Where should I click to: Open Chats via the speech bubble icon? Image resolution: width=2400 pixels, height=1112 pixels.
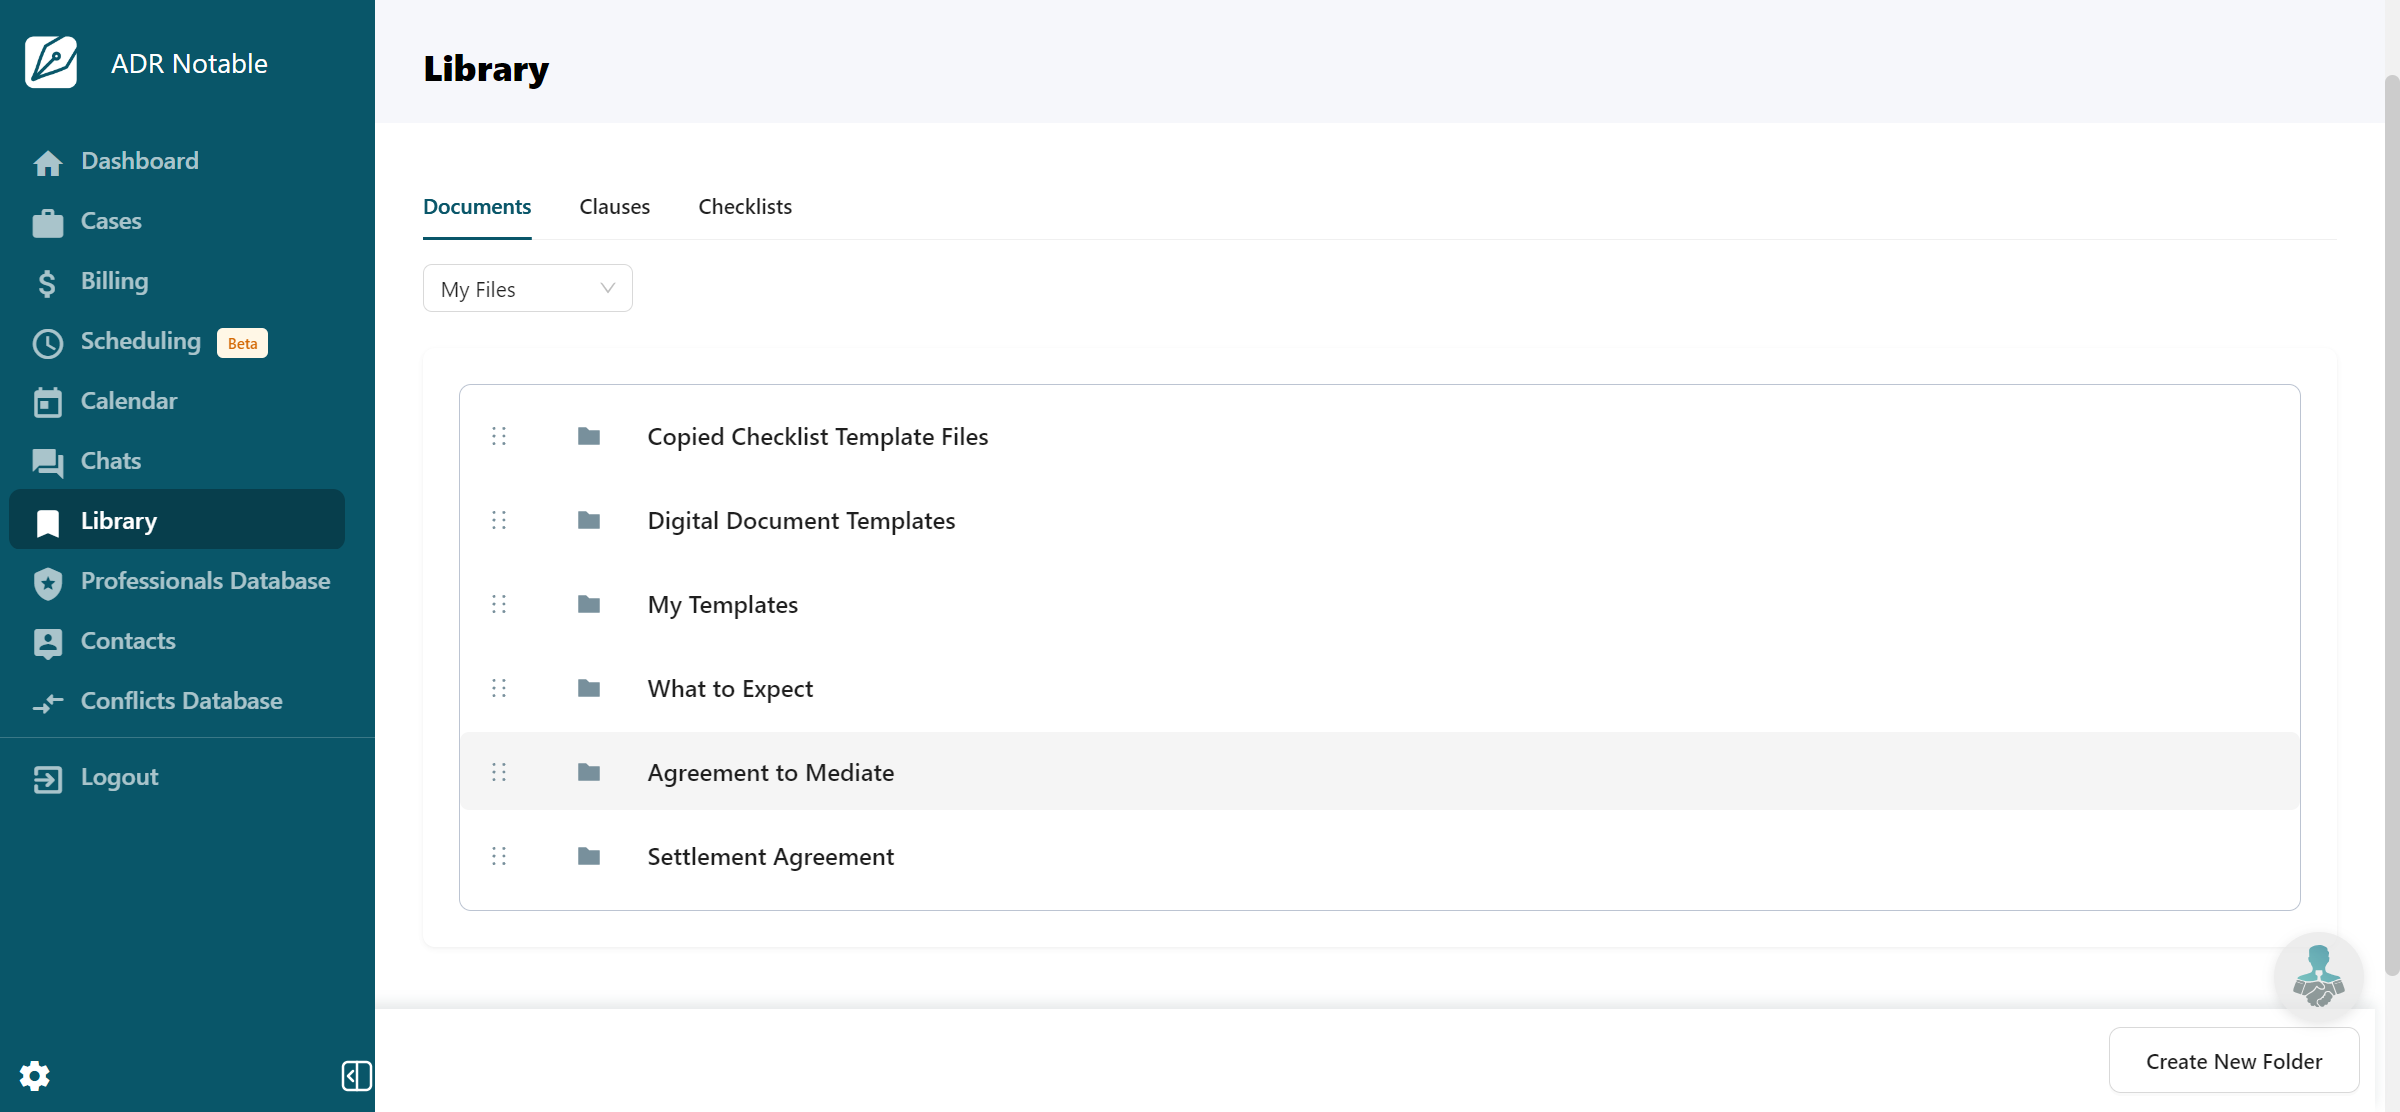47,462
